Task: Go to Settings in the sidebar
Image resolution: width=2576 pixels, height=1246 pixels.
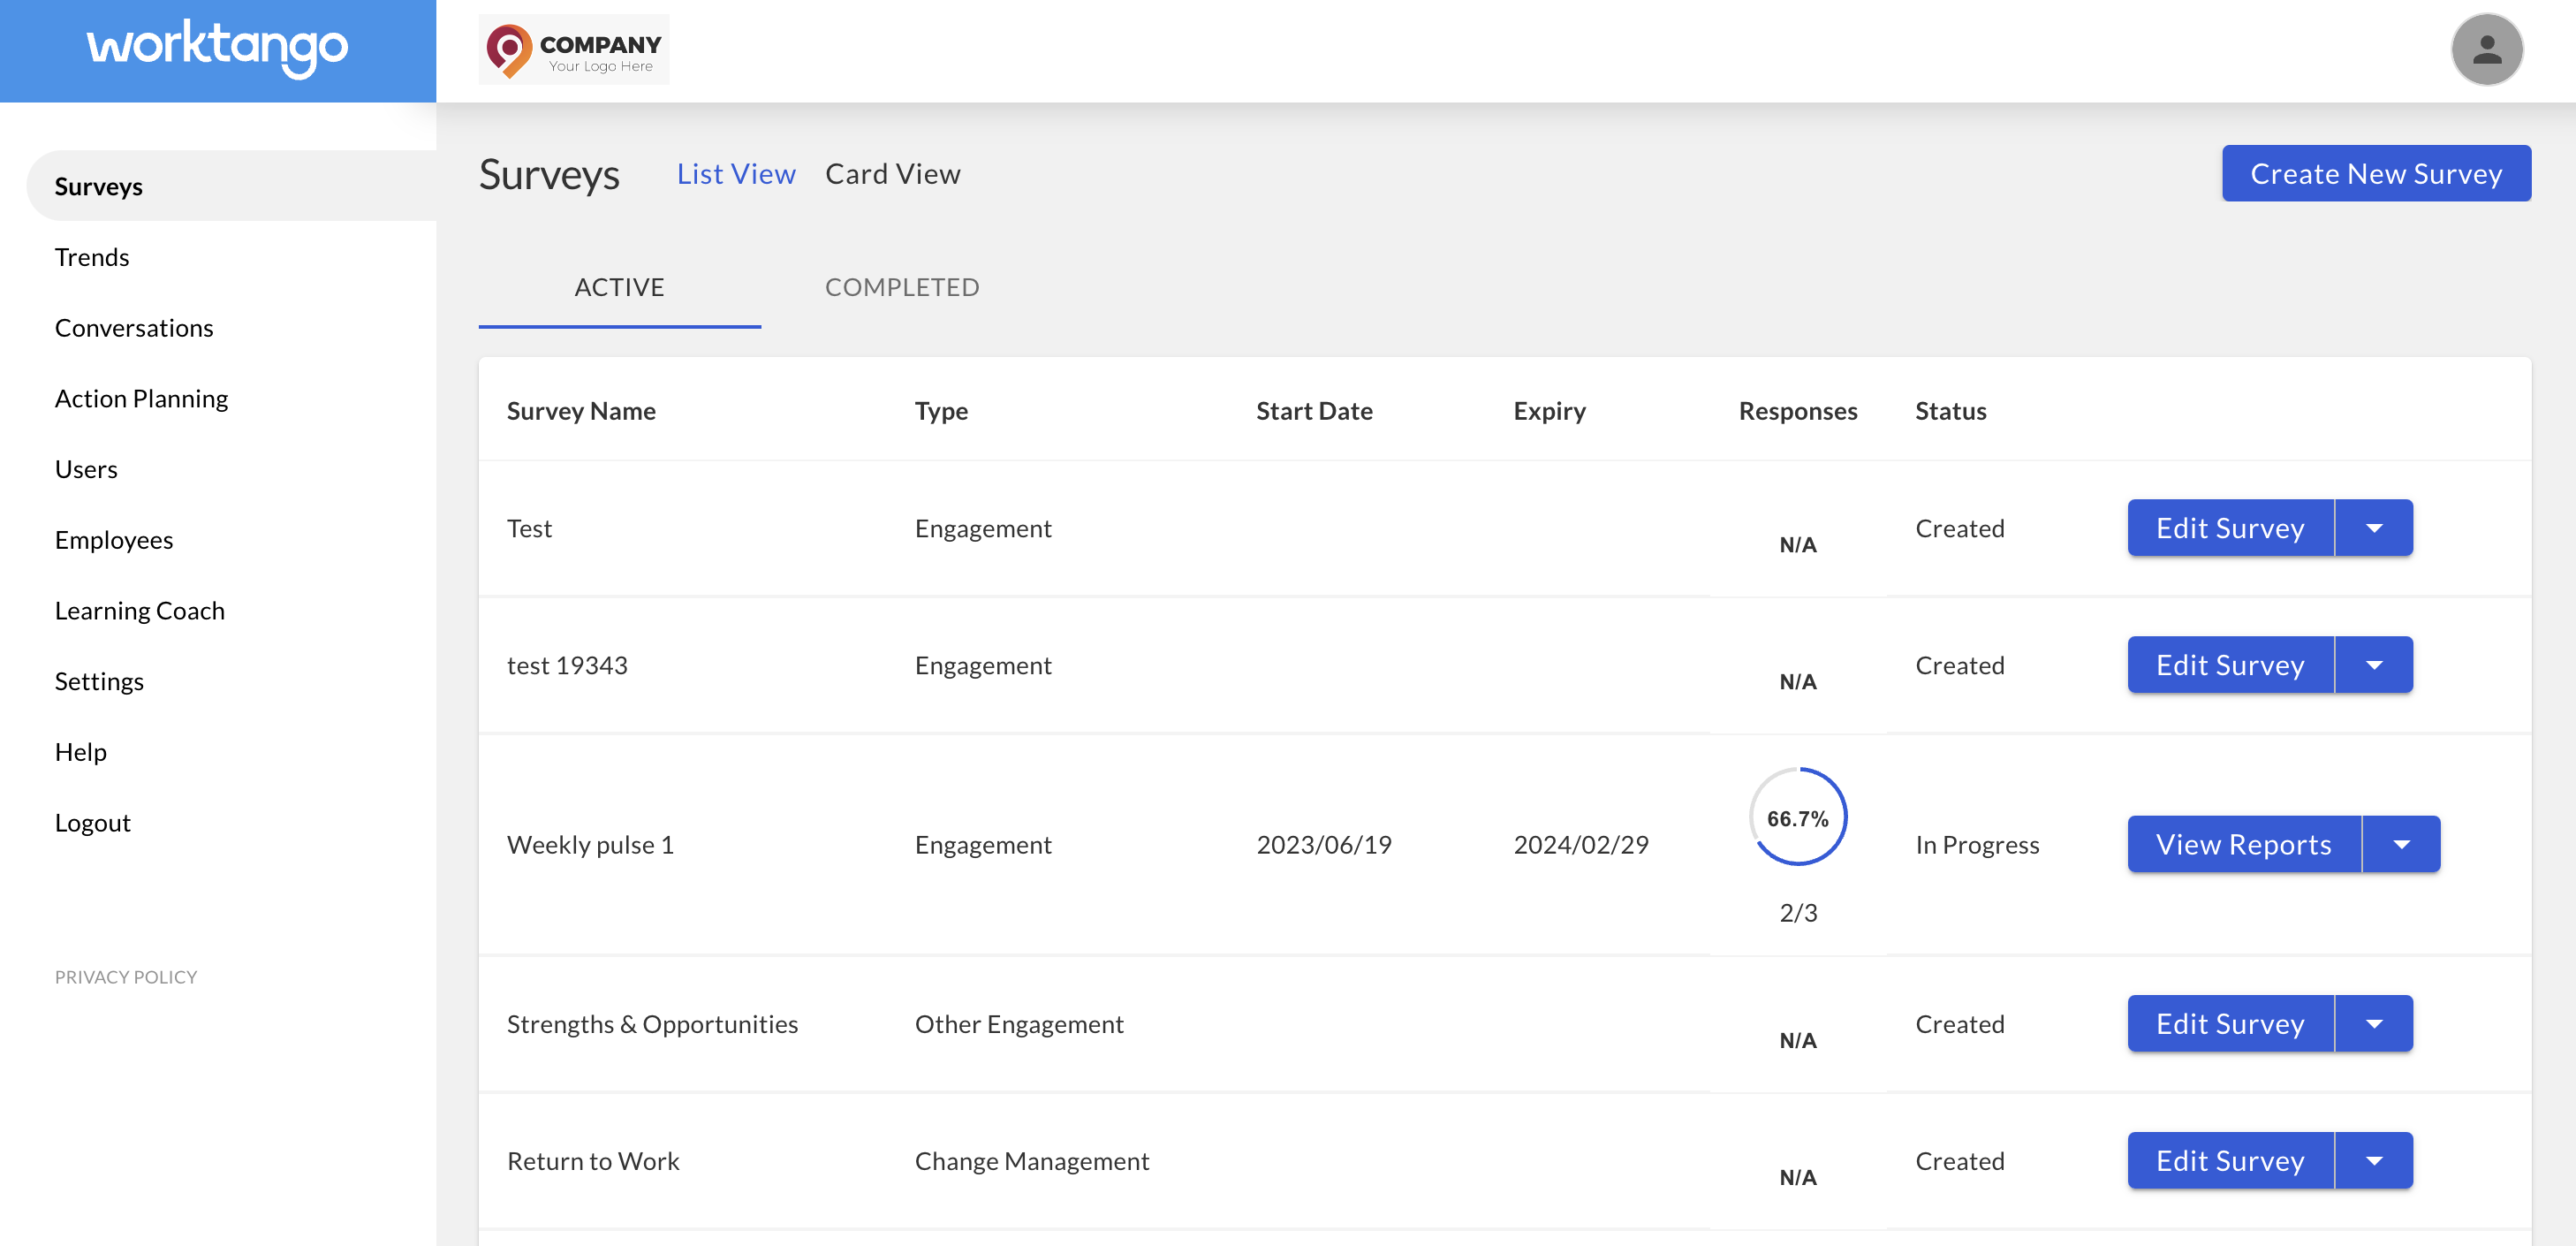Action: pyautogui.click(x=99, y=681)
